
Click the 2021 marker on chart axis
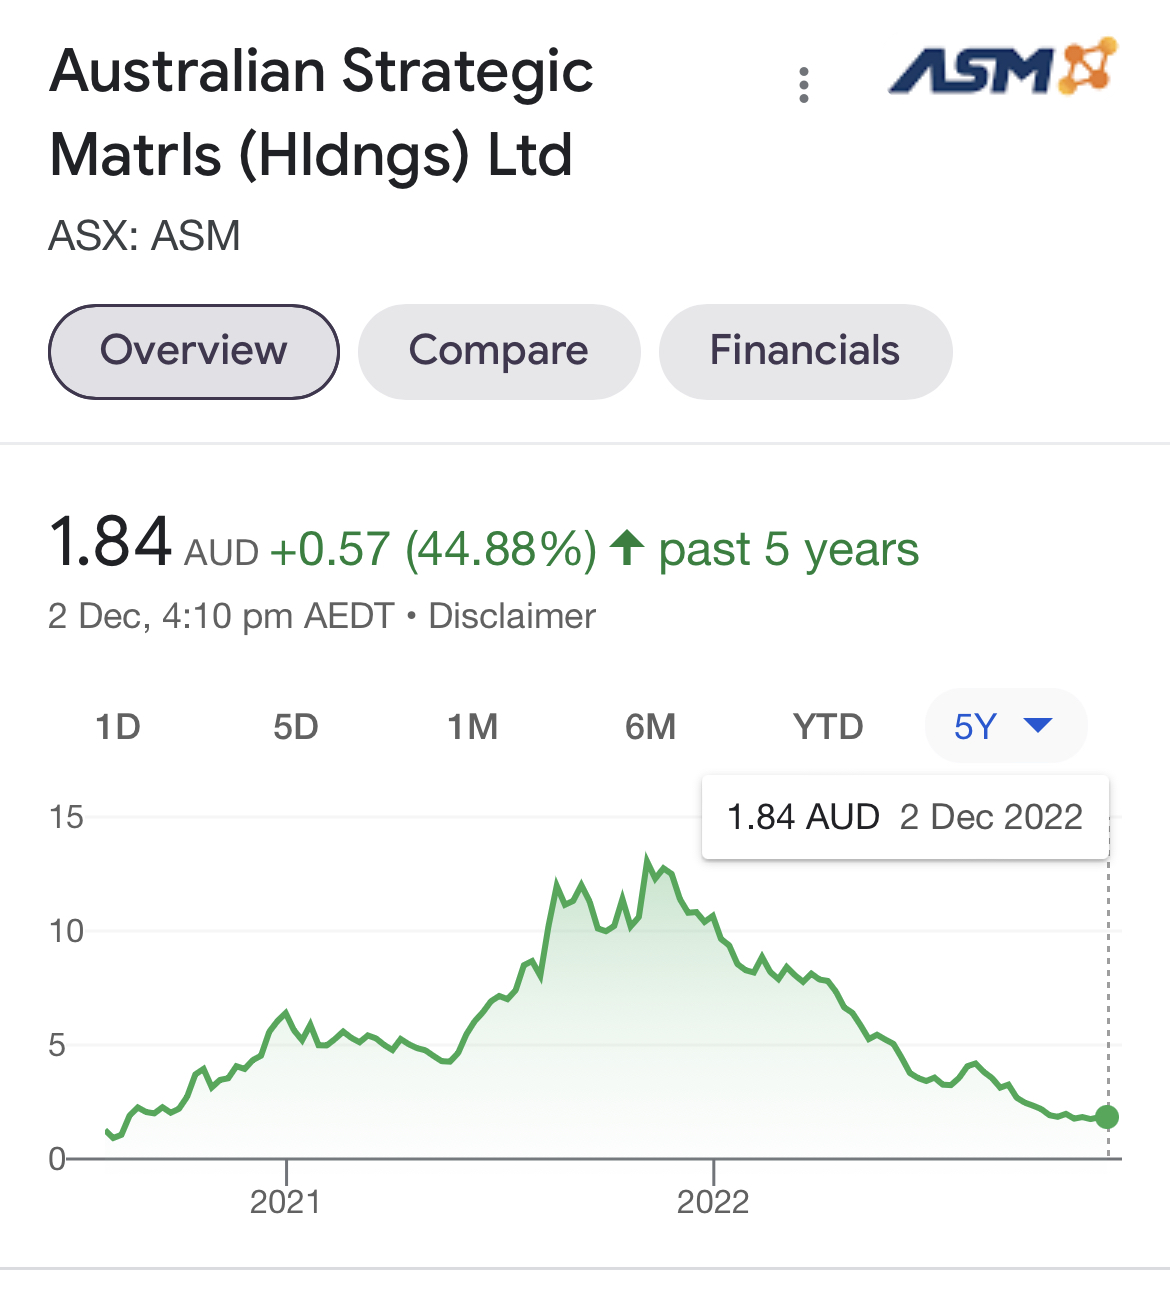pyautogui.click(x=286, y=1201)
